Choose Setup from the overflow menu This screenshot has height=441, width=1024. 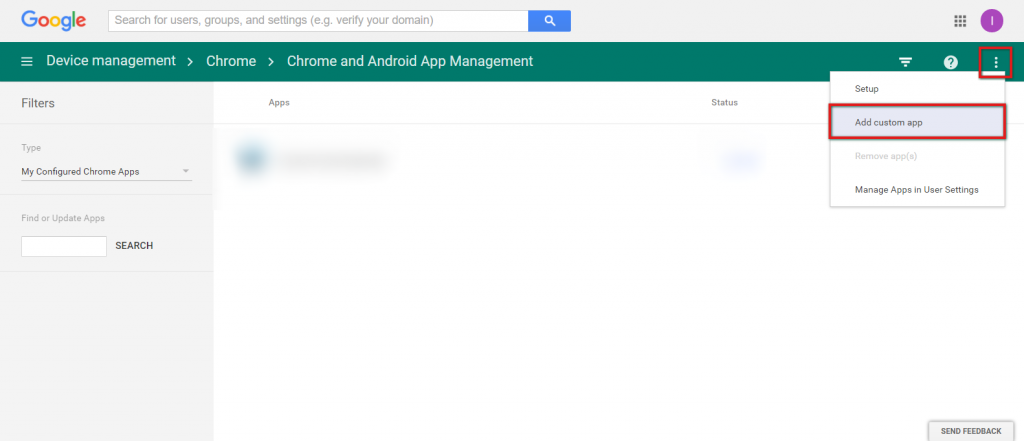pos(917,89)
